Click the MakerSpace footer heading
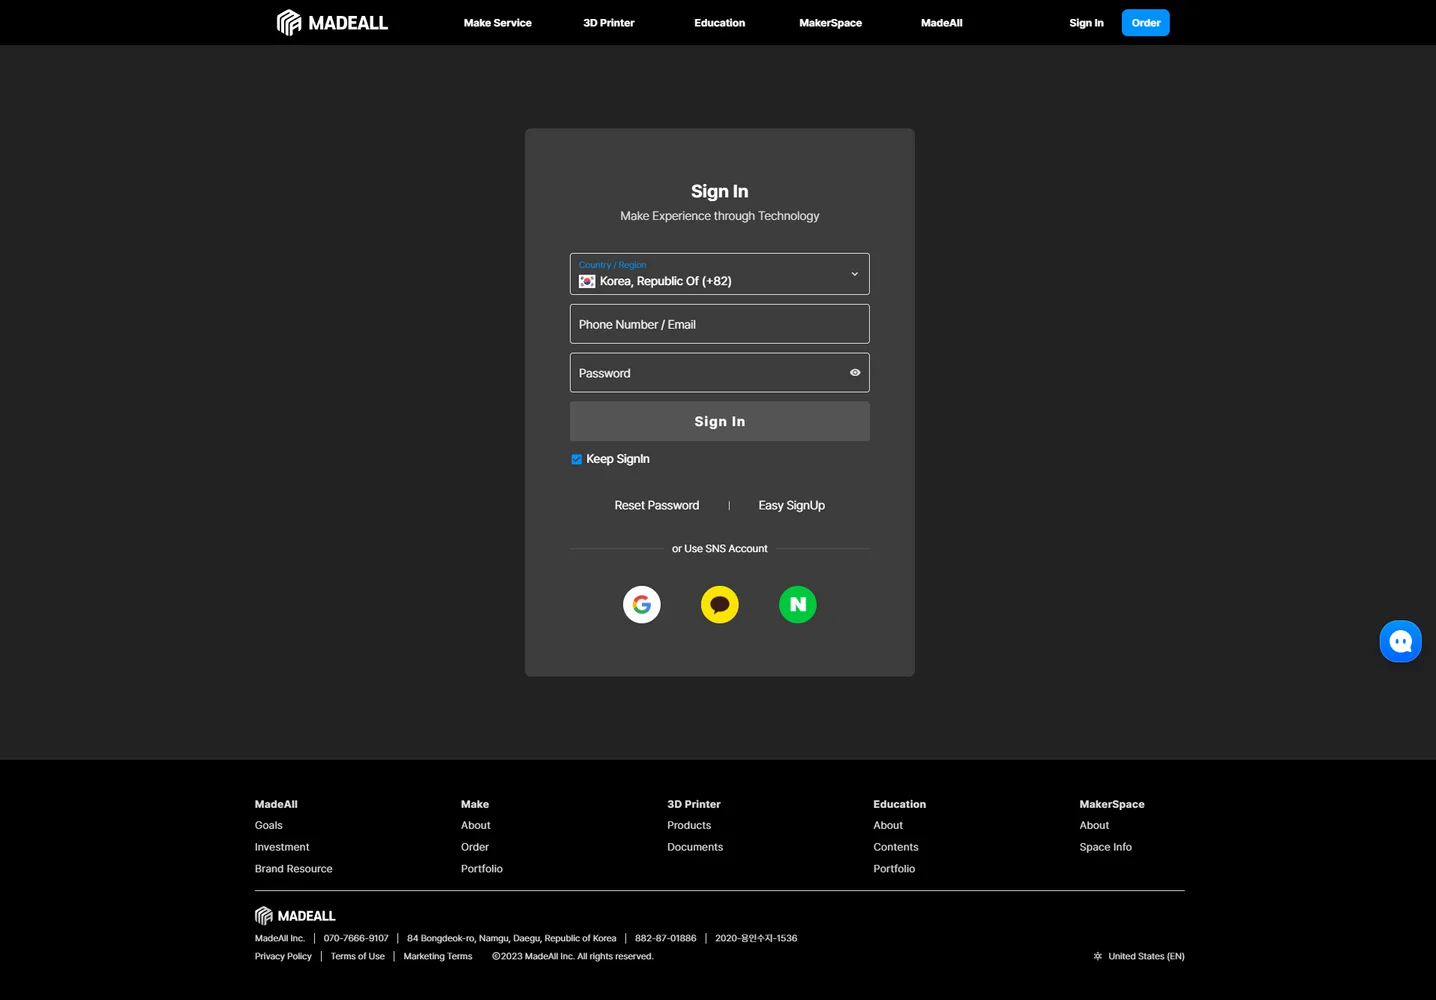 pyautogui.click(x=1112, y=804)
